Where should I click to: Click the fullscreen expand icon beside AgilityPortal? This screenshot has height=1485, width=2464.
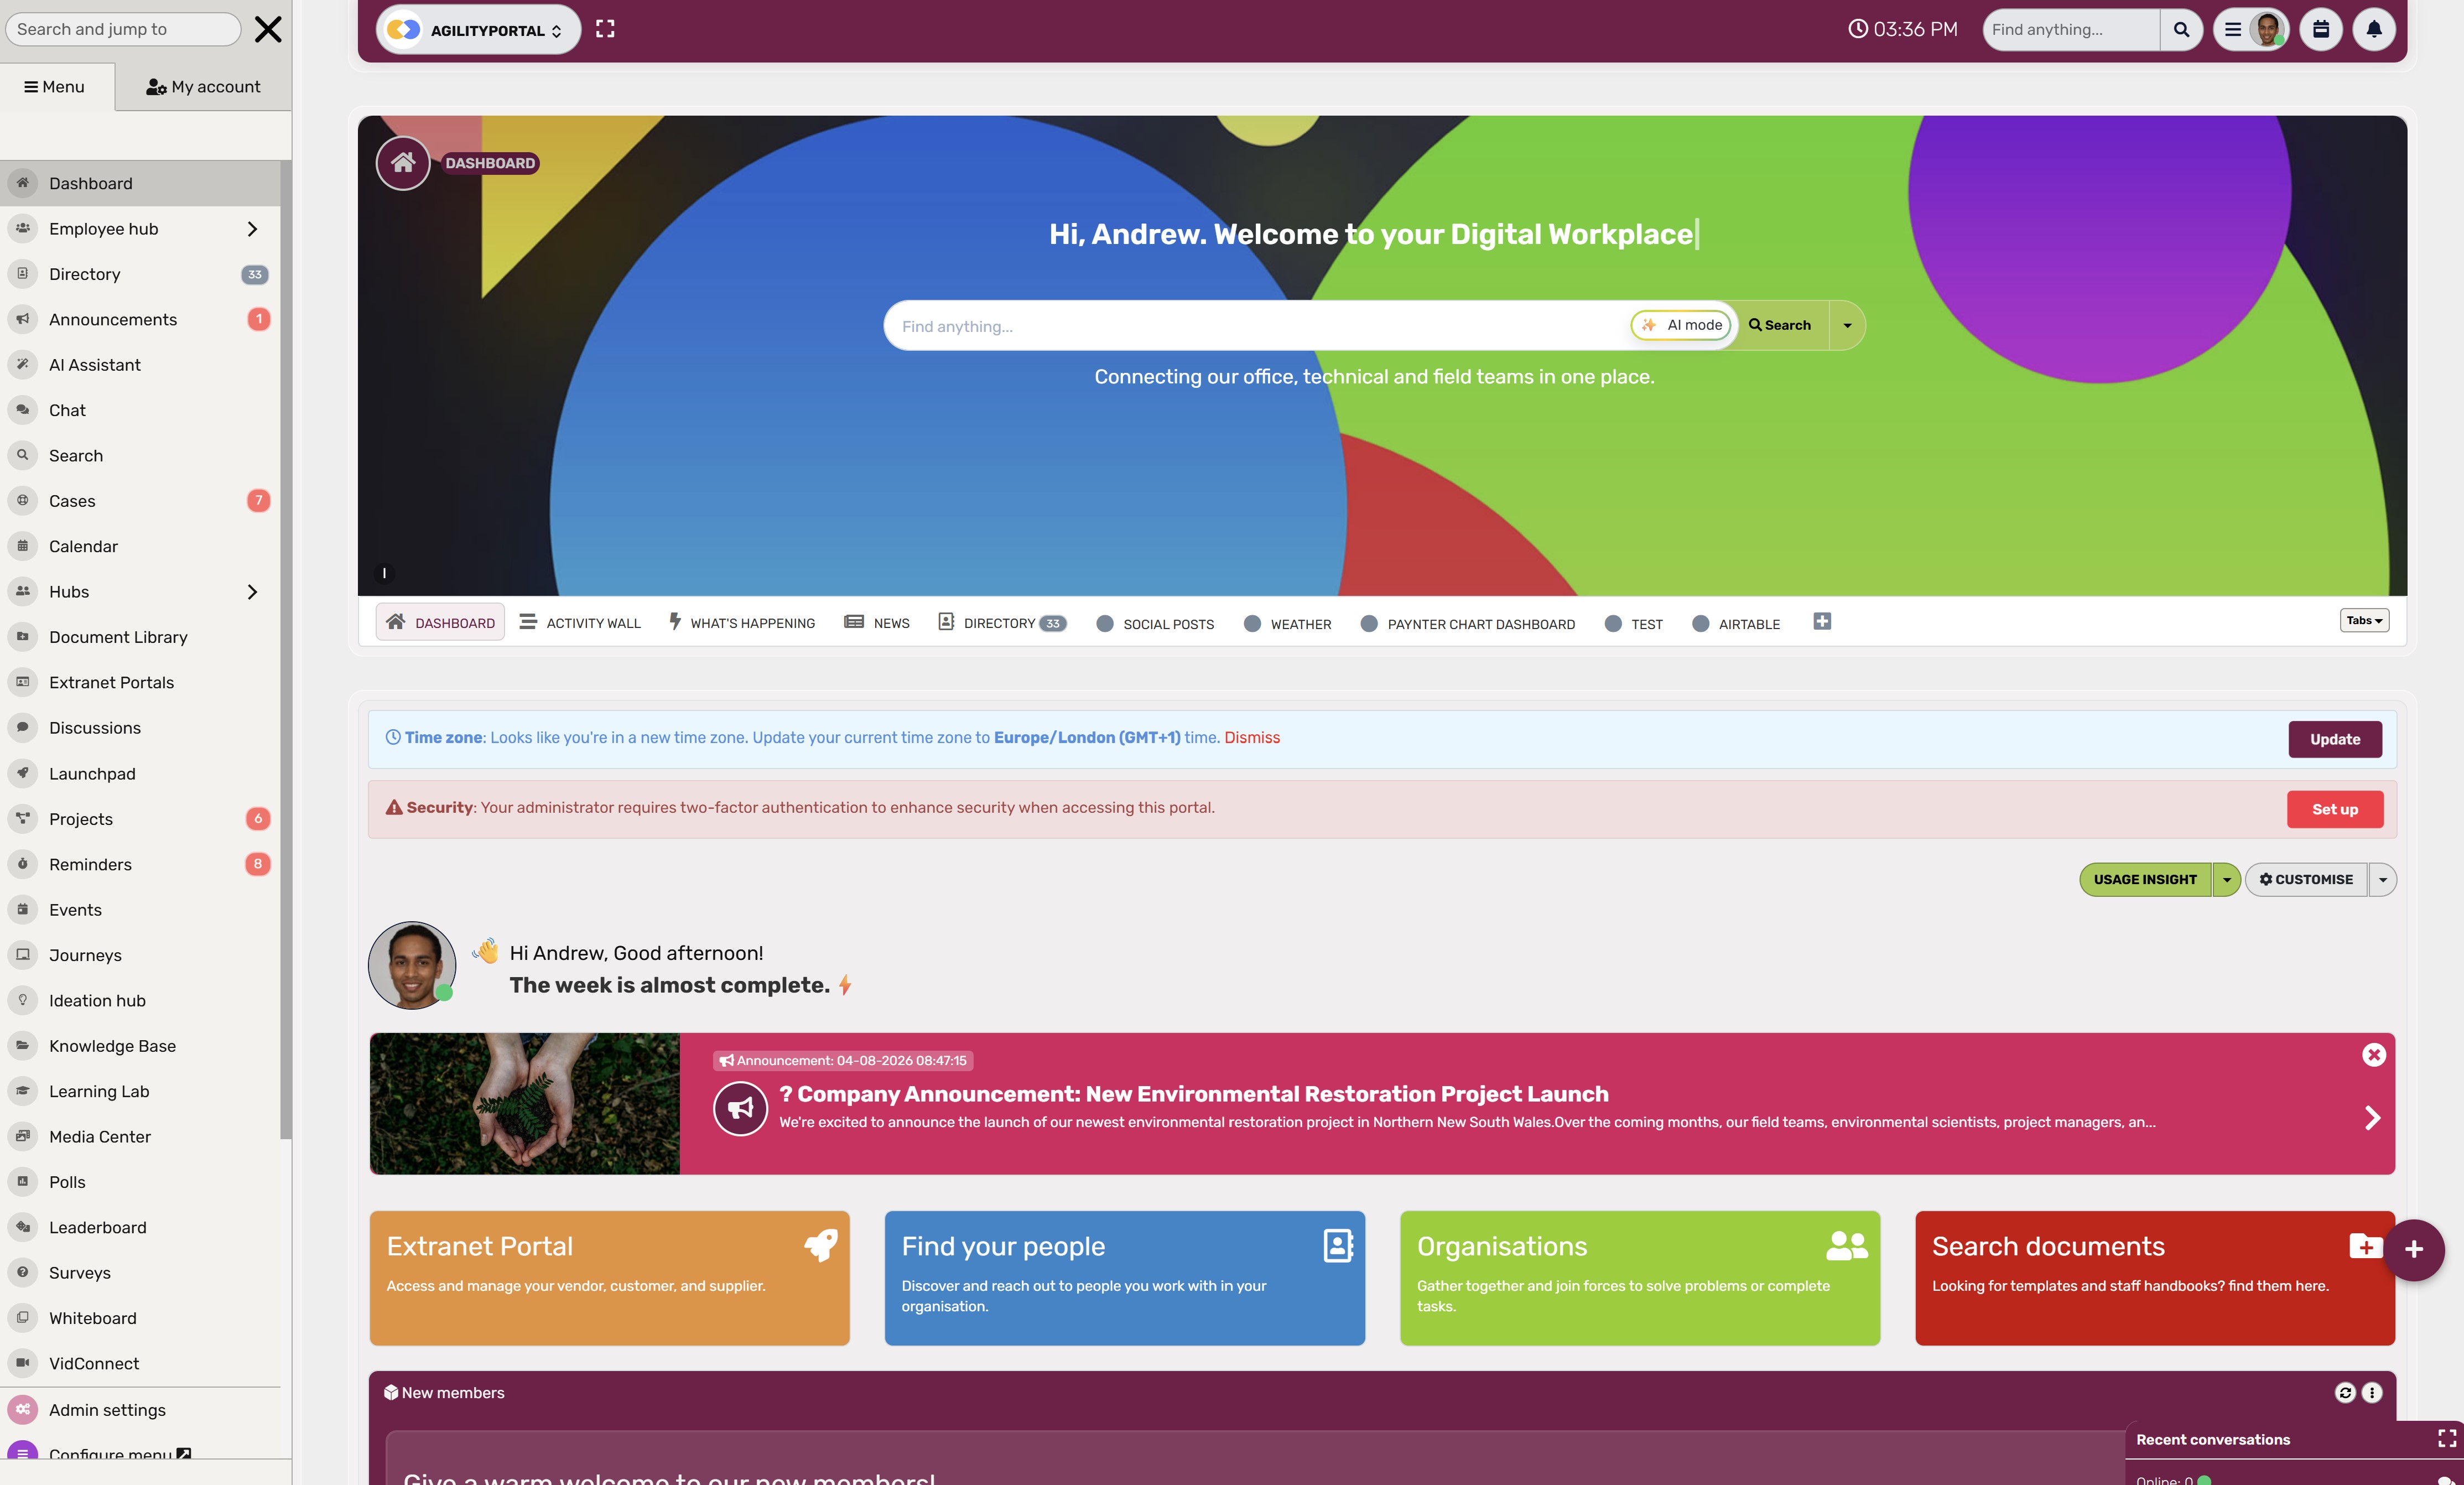[x=605, y=29]
